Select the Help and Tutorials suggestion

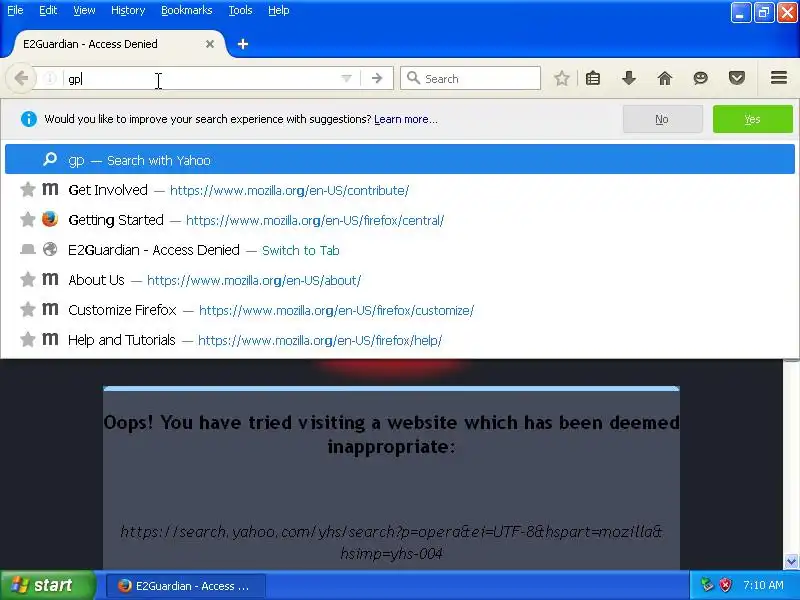[x=400, y=340]
